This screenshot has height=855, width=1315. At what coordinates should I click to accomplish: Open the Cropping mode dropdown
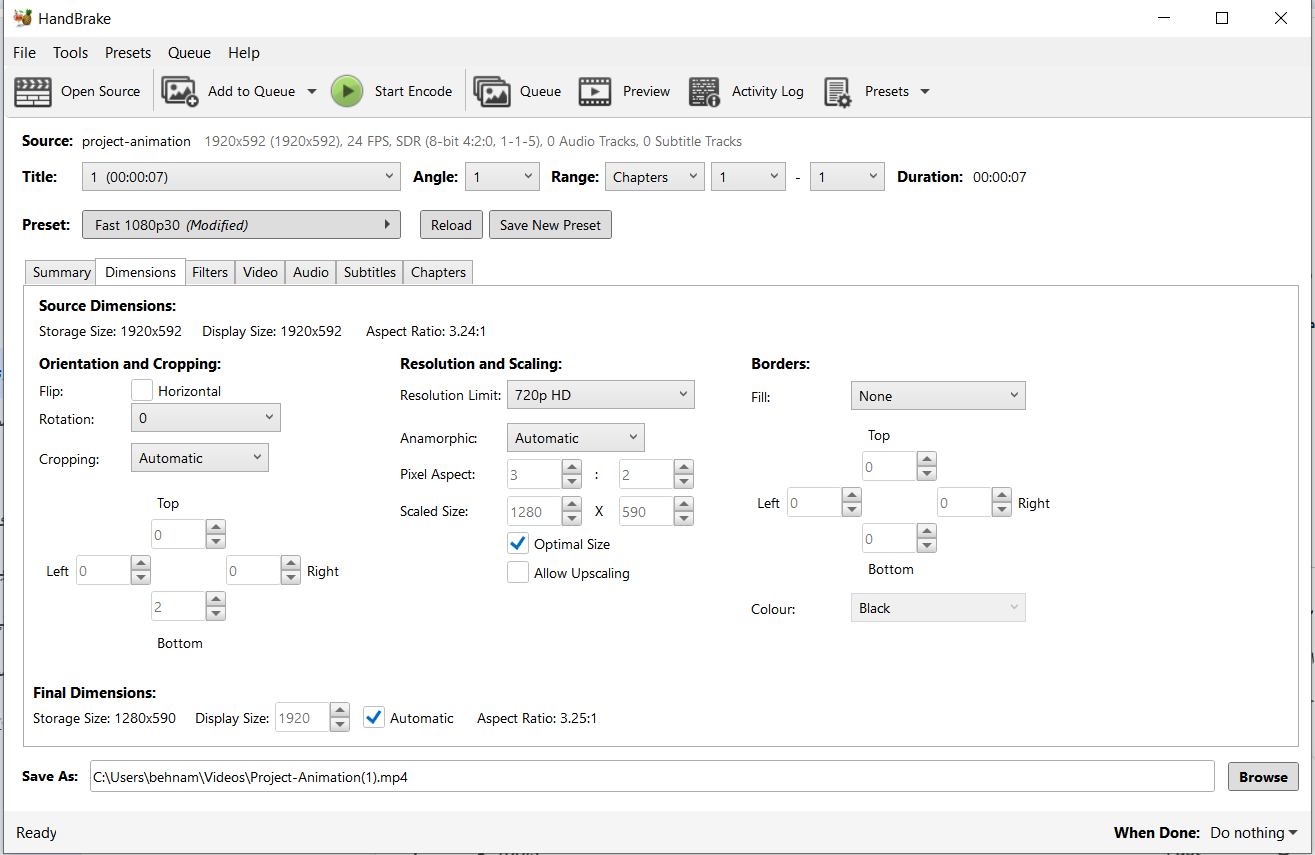pos(199,458)
